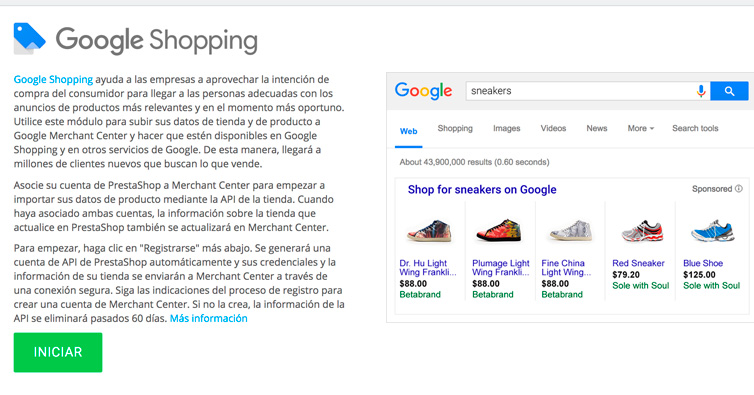The width and height of the screenshot is (754, 395).
Task: Click the microphone voice search icon
Action: pos(701,91)
